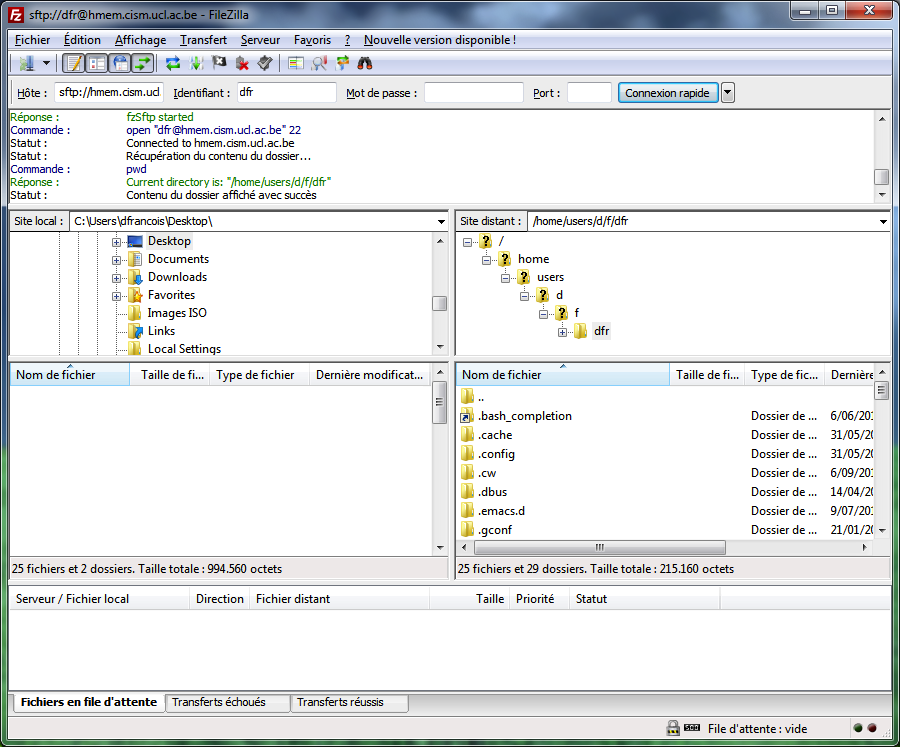Expand the Desktop folder in local tree

pos(117,242)
